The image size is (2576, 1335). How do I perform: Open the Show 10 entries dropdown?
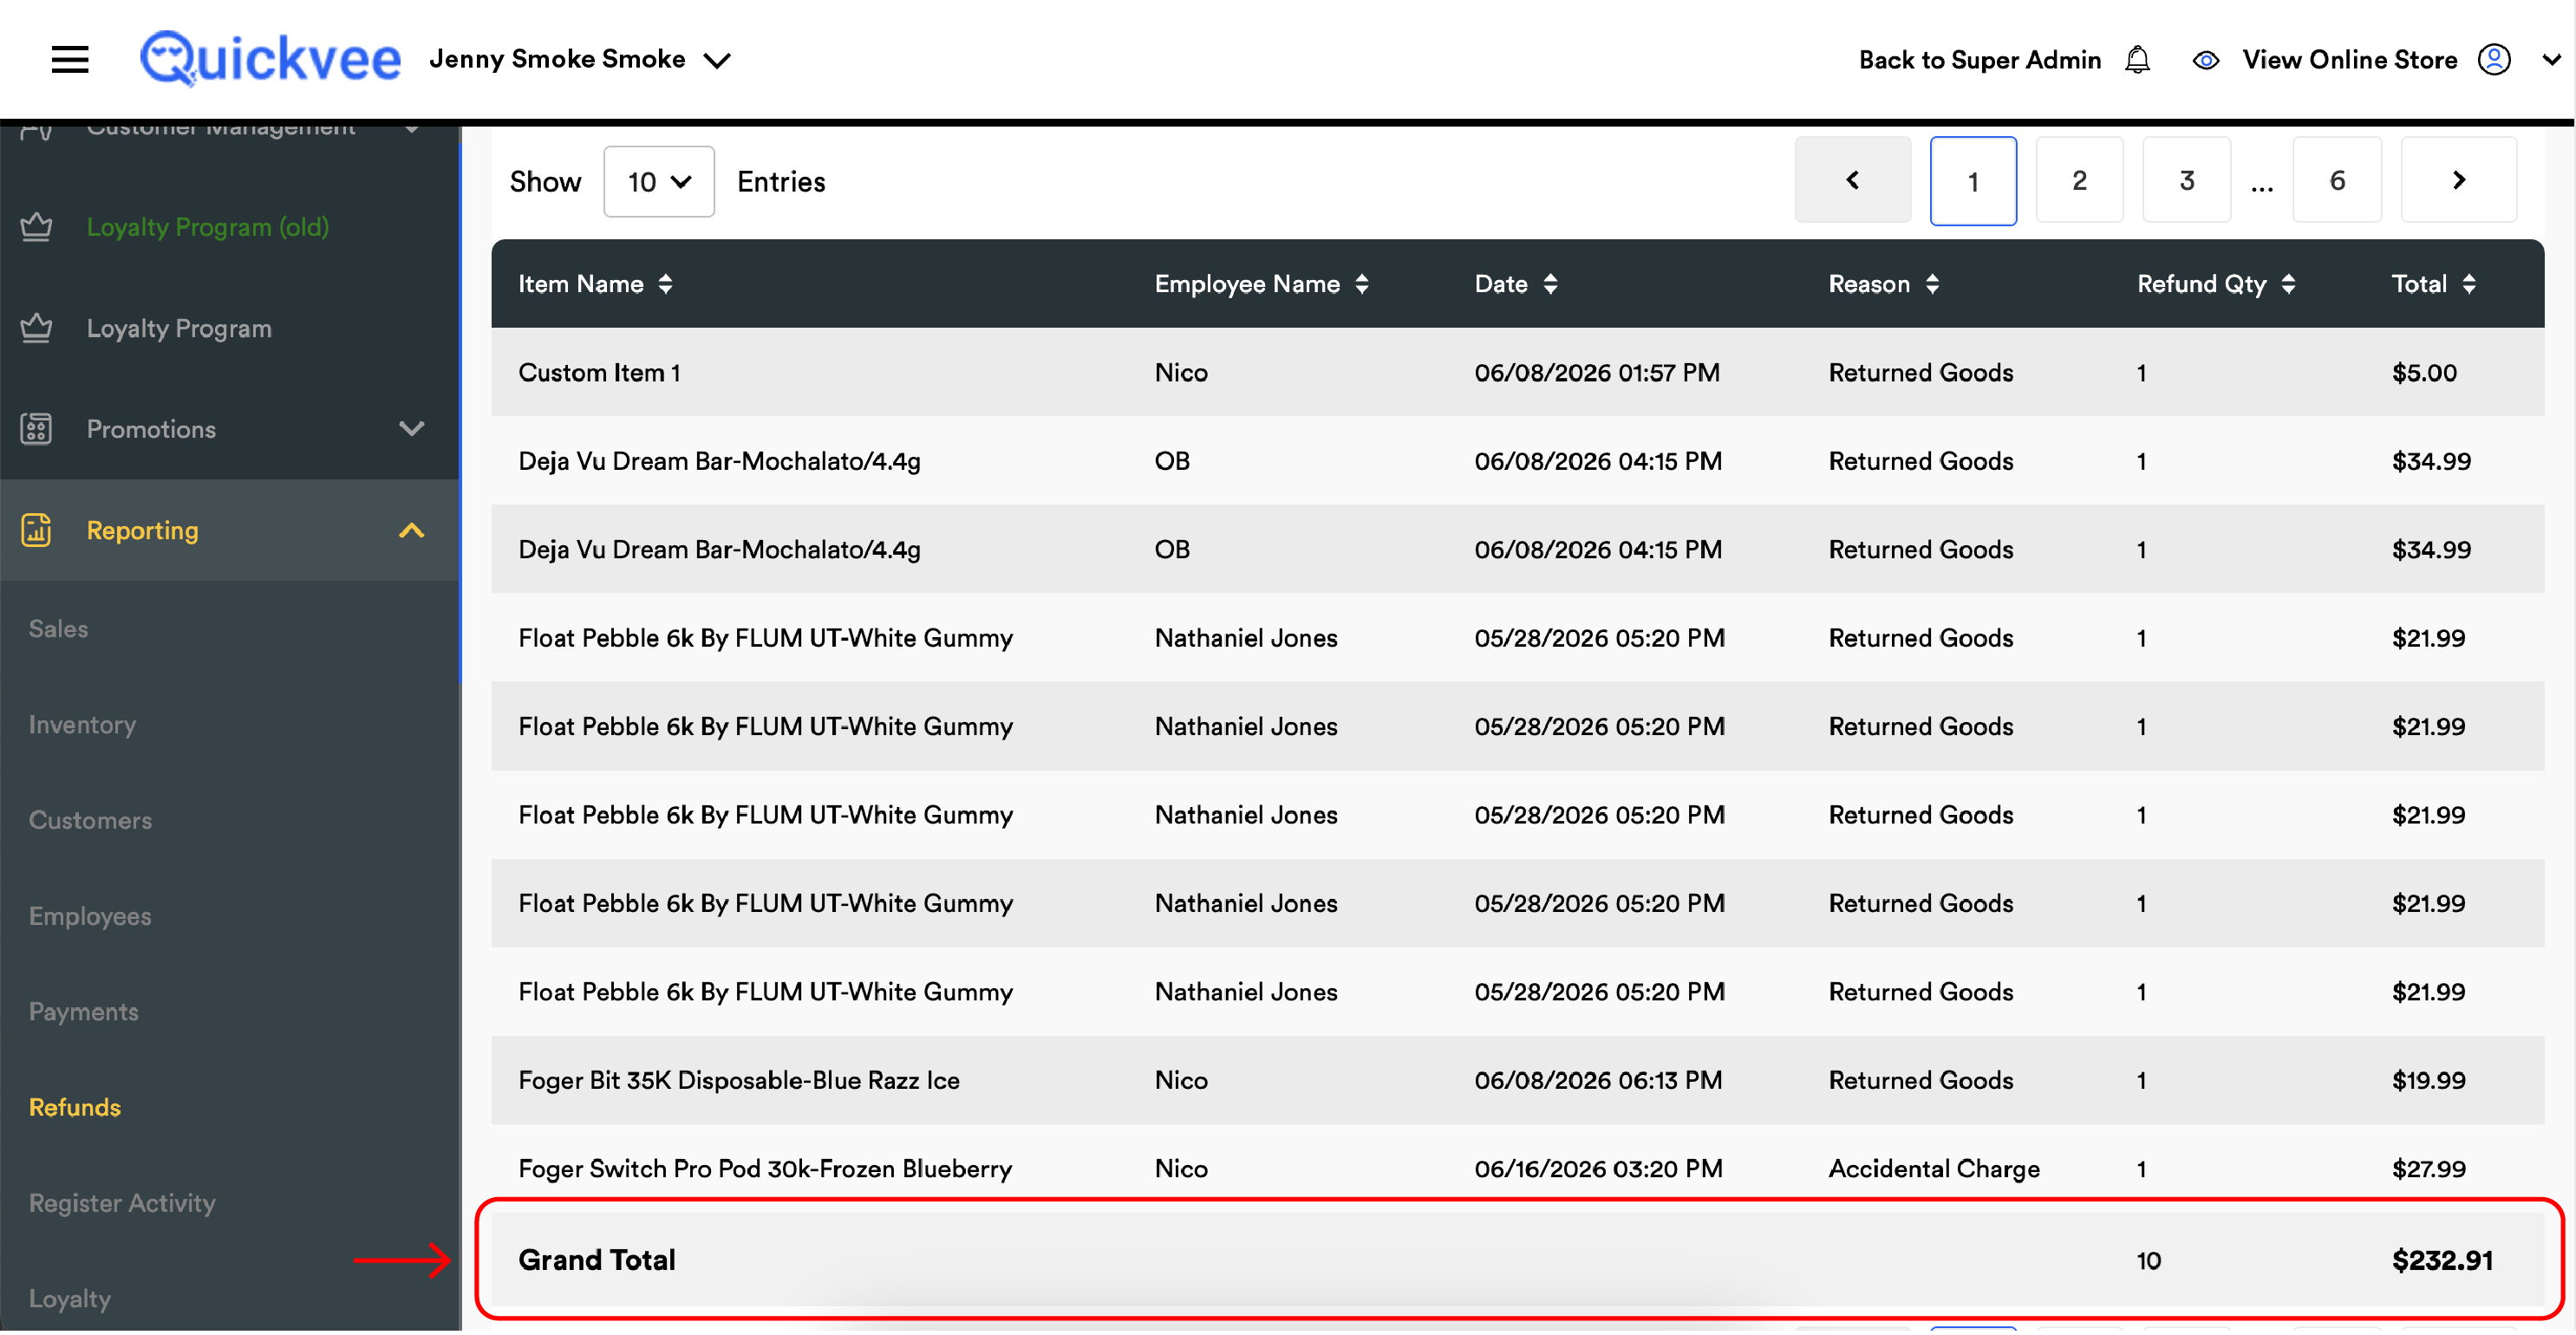tap(658, 181)
